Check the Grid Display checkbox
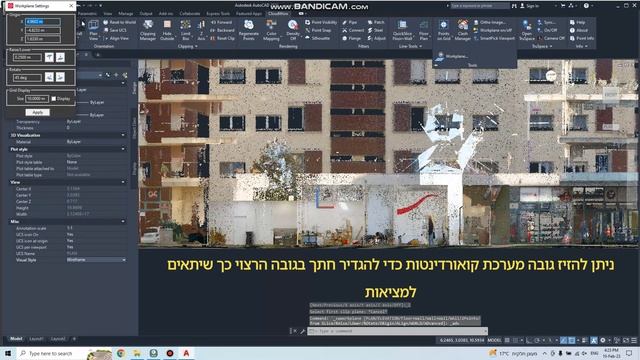The height and width of the screenshot is (360, 640). click(x=53, y=98)
